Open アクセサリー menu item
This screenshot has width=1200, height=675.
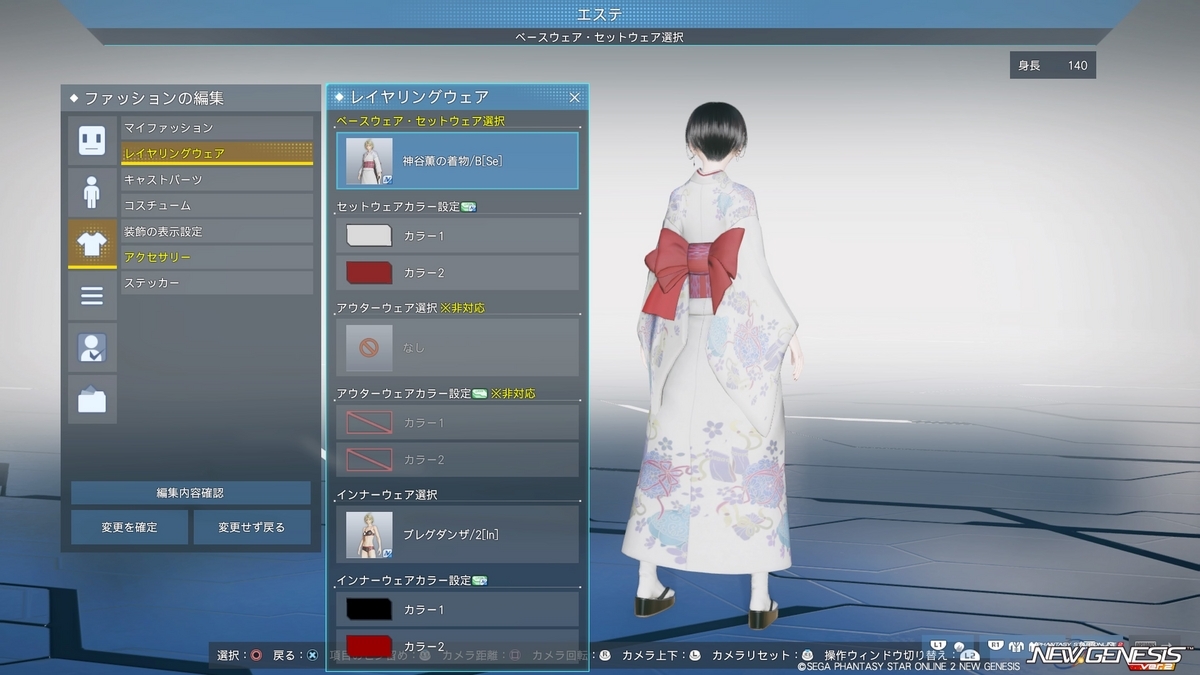pyautogui.click(x=217, y=258)
